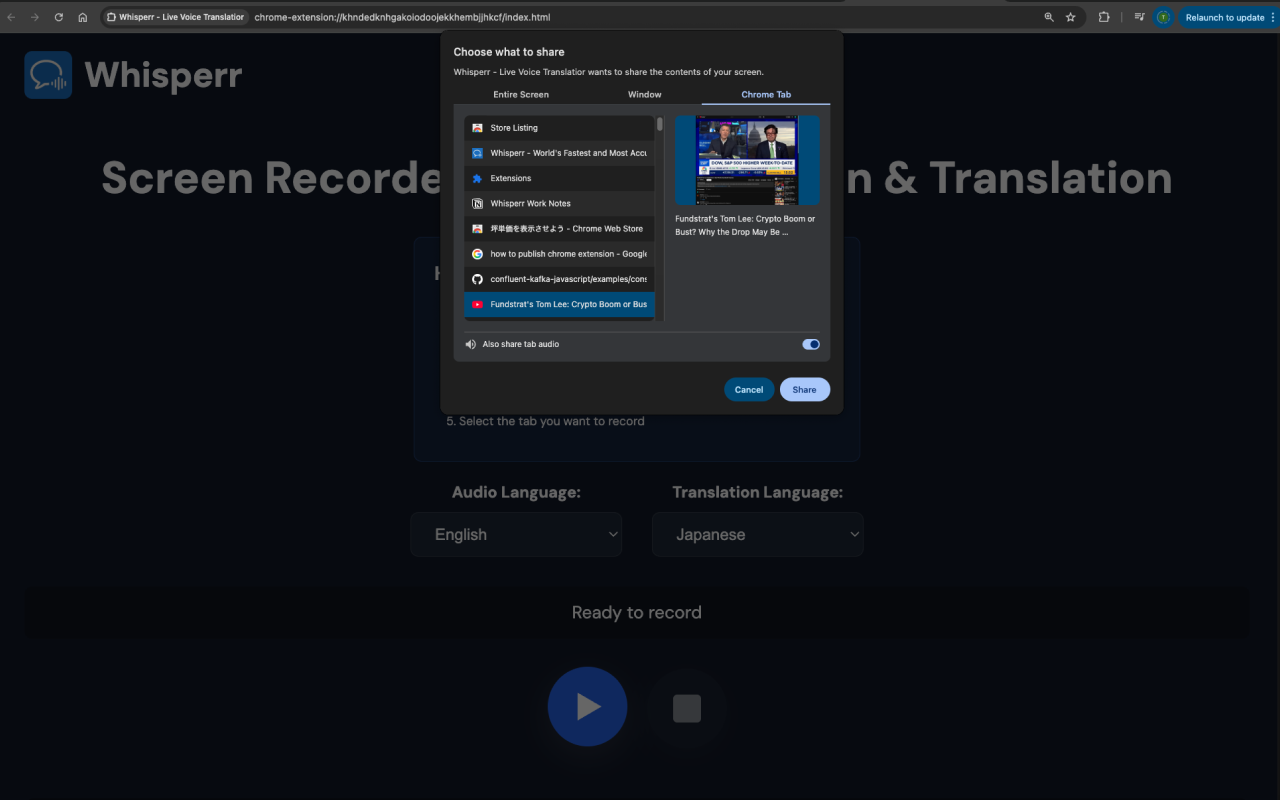Click the blue puzzle Extensions favicon
This screenshot has width=1280, height=800.
(478, 178)
